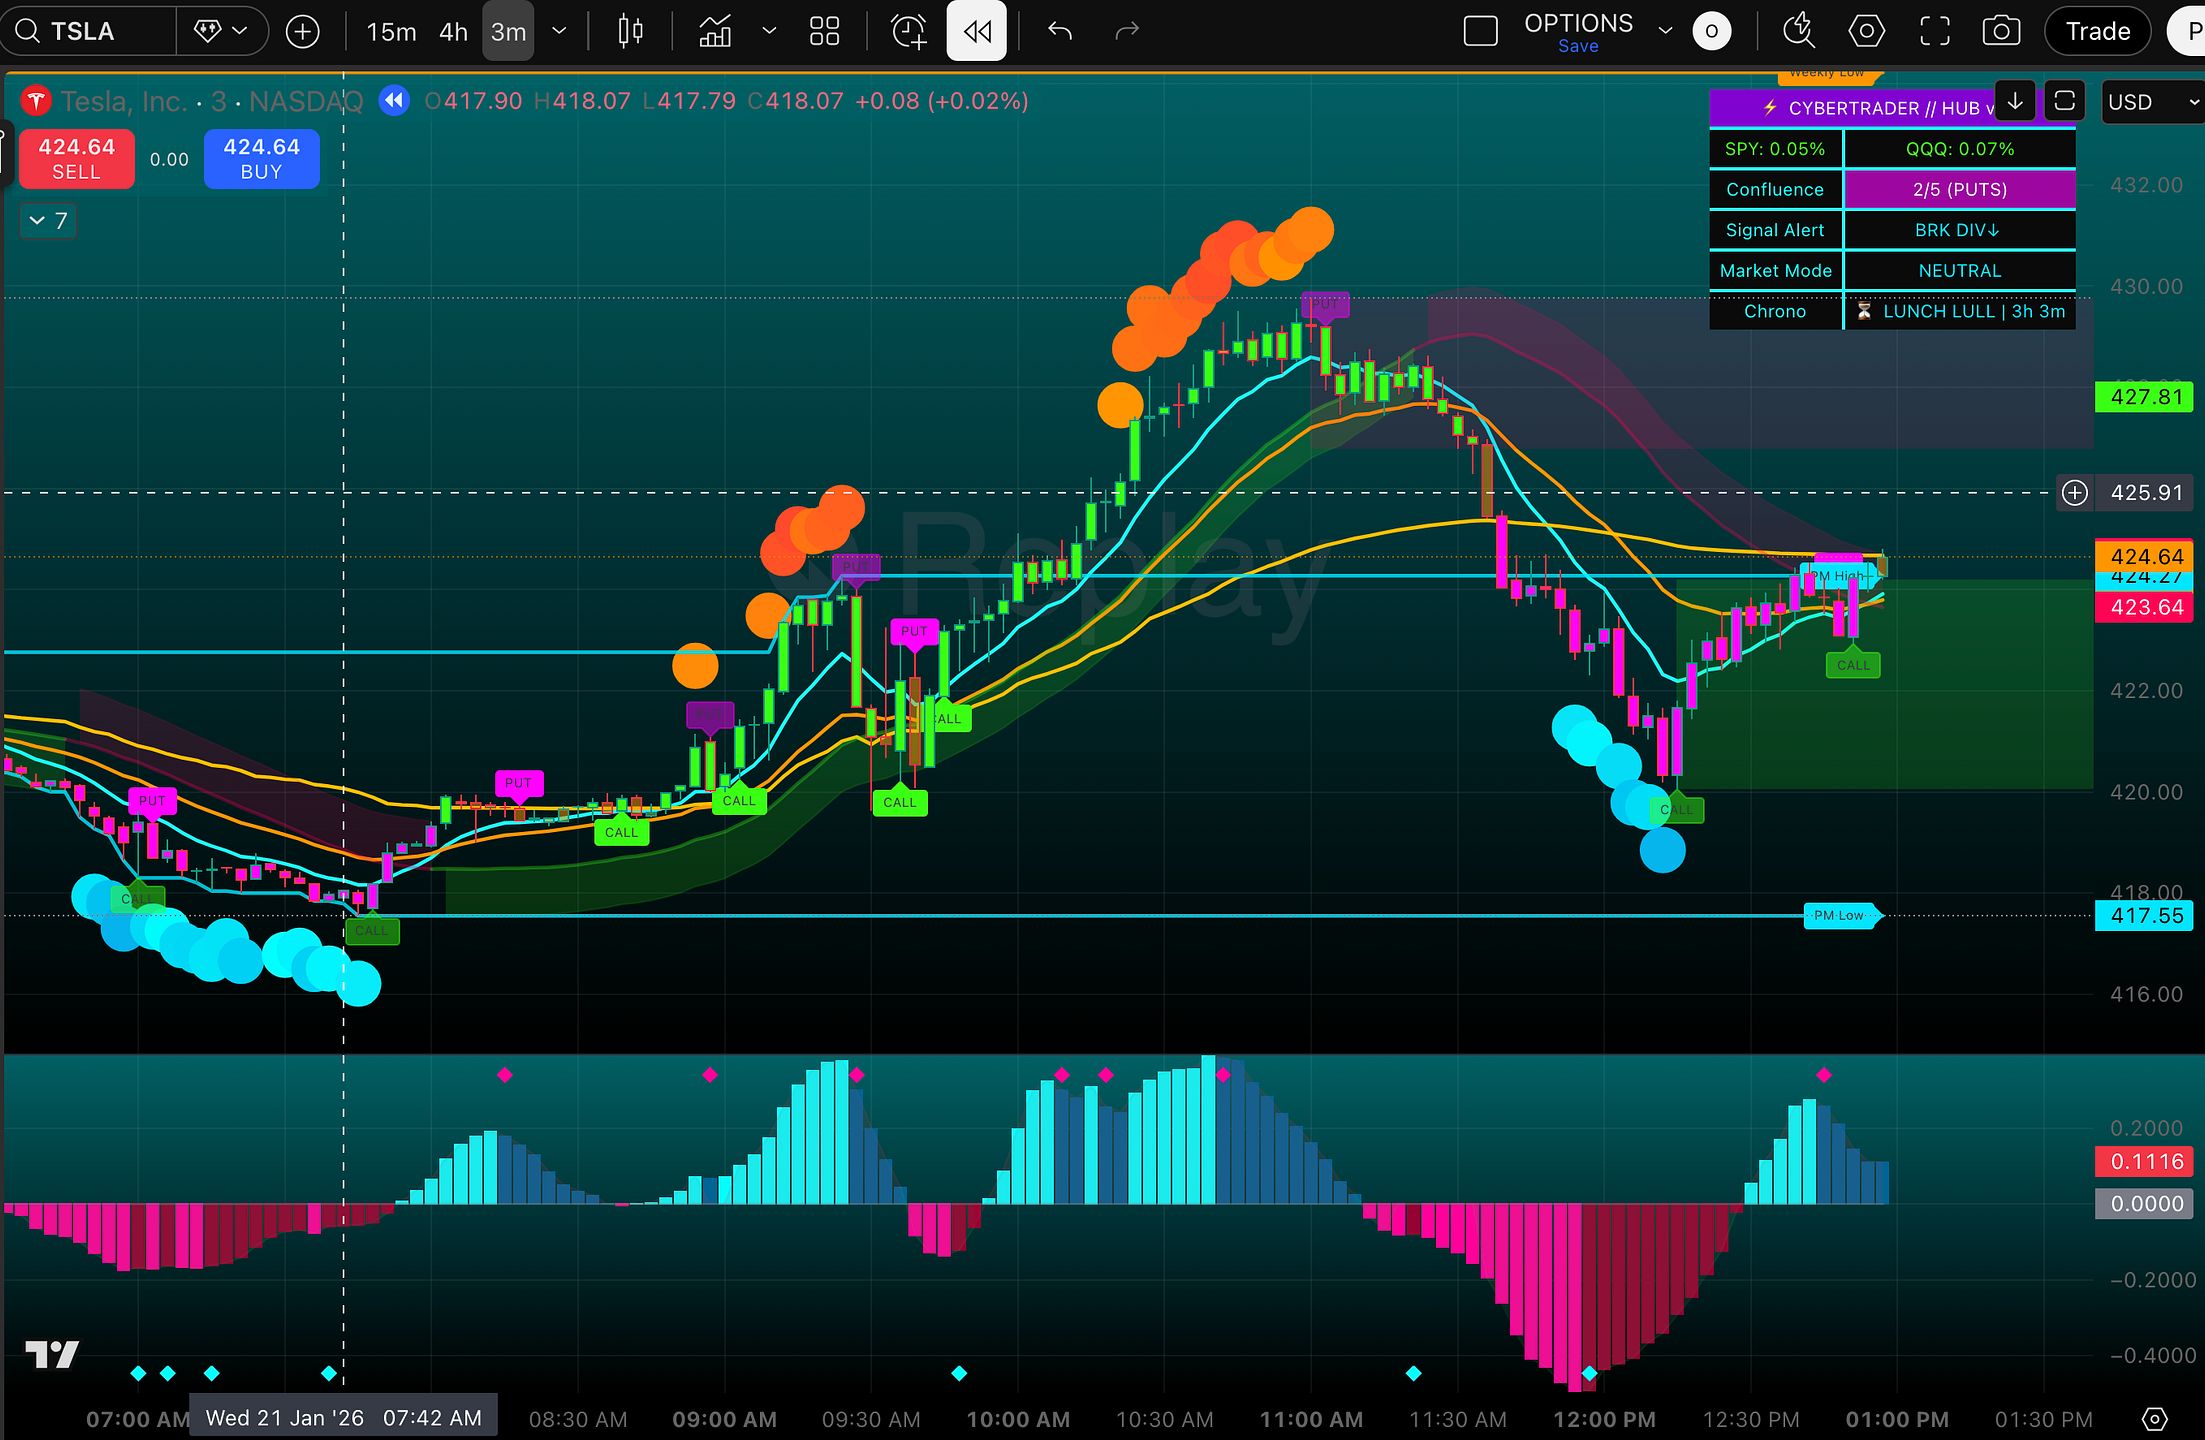
Task: Click the red 0.1116 oscillator value label
Action: 2145,1162
